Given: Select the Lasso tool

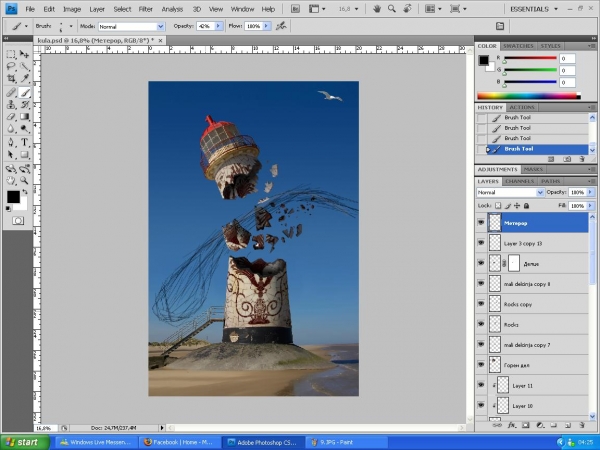Looking at the screenshot, I should pyautogui.click(x=11, y=66).
